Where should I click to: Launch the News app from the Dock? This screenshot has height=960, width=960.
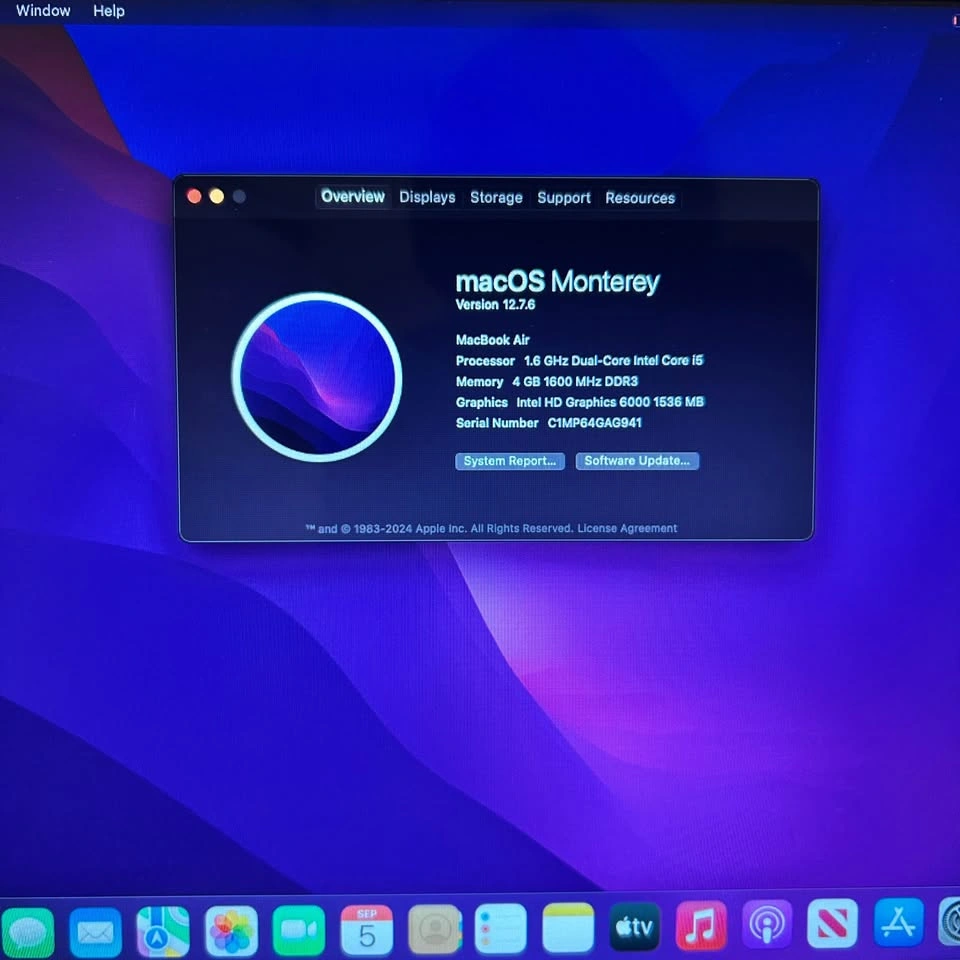point(833,923)
